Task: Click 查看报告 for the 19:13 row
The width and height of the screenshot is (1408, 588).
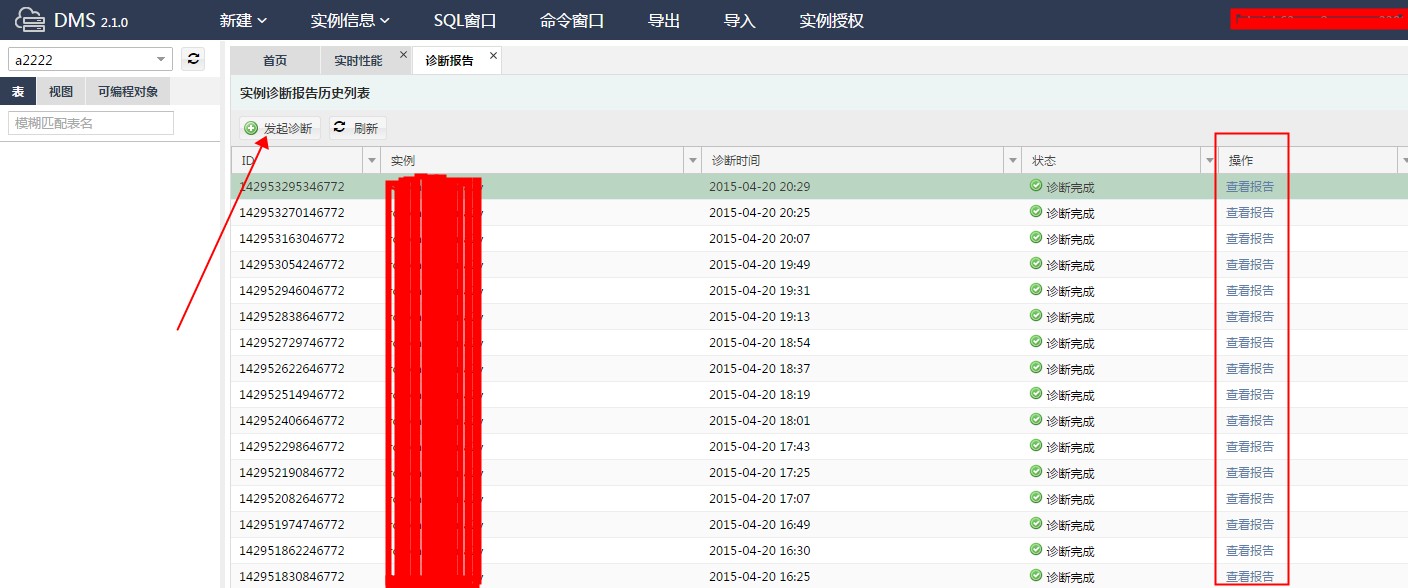Action: [1250, 316]
